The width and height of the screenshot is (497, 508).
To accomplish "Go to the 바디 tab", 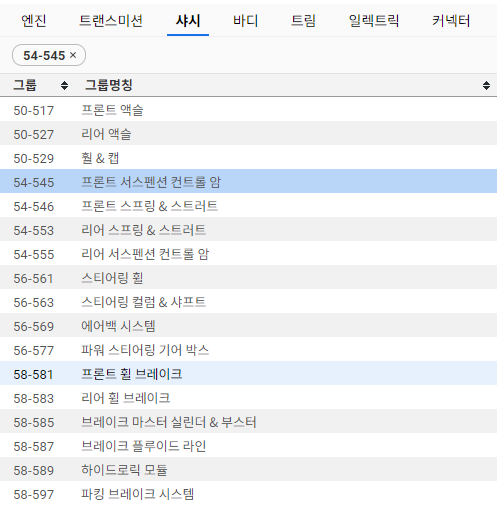I will [245, 21].
